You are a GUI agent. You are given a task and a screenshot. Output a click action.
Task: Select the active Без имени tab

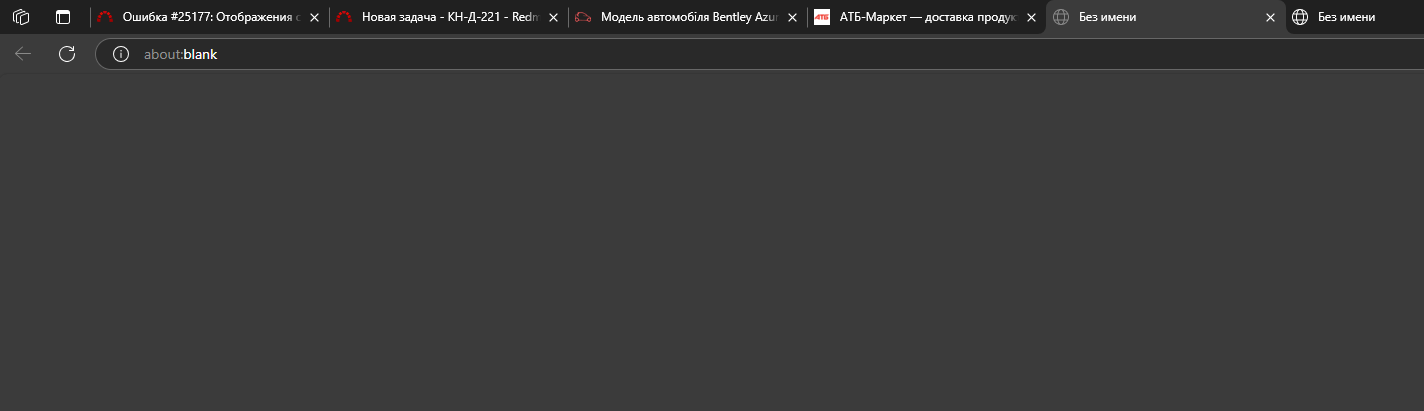pyautogui.click(x=1150, y=17)
